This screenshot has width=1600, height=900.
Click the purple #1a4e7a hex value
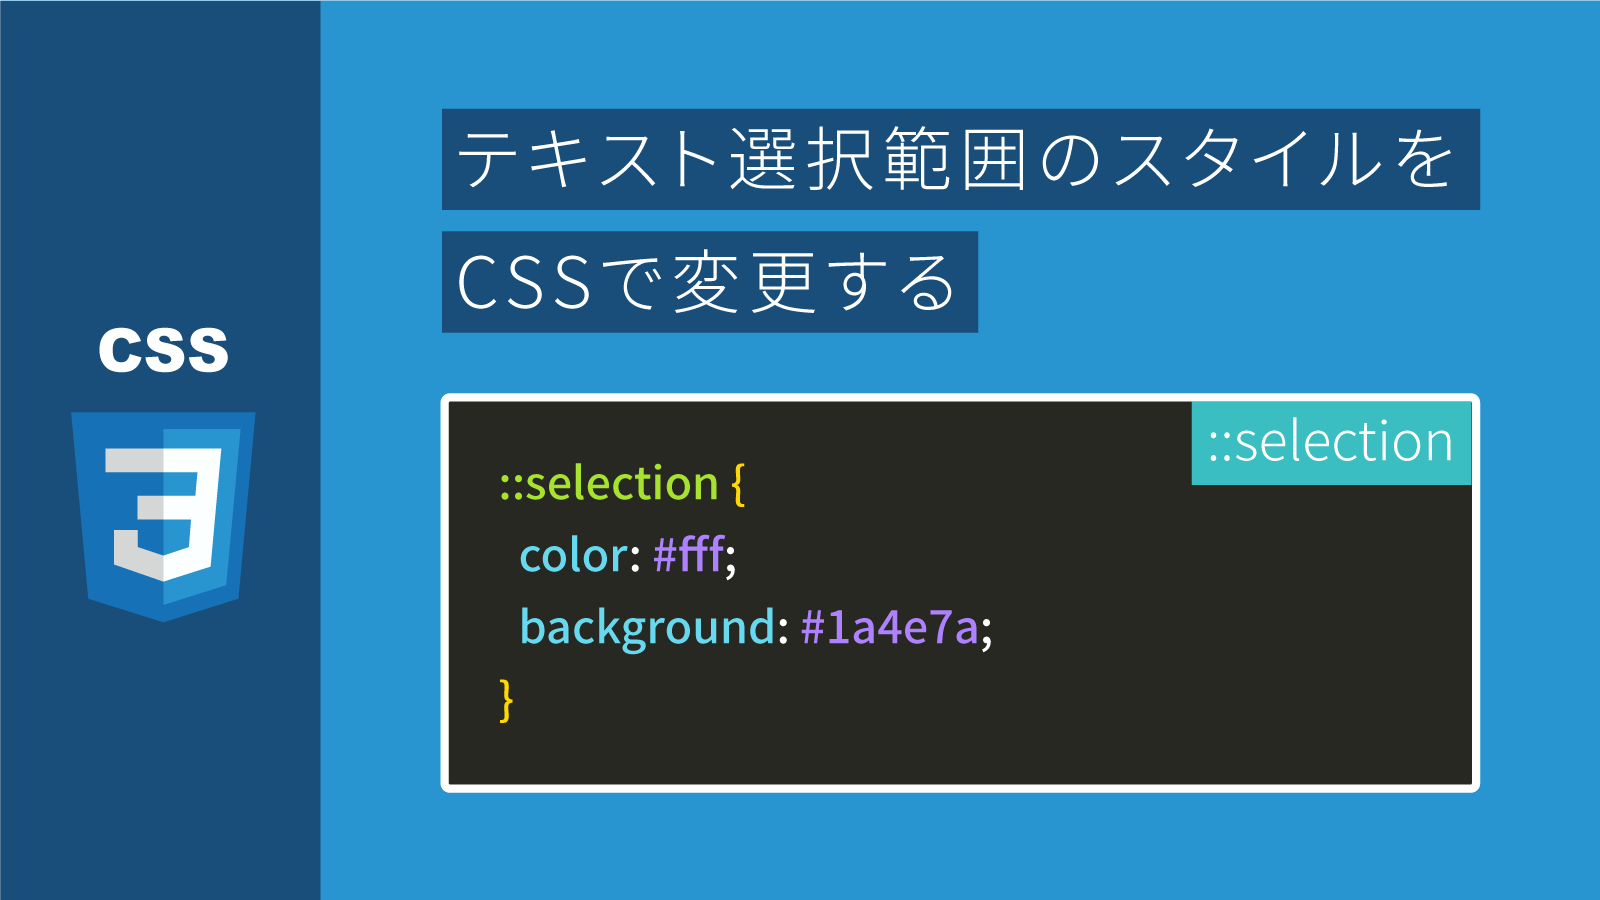(889, 628)
